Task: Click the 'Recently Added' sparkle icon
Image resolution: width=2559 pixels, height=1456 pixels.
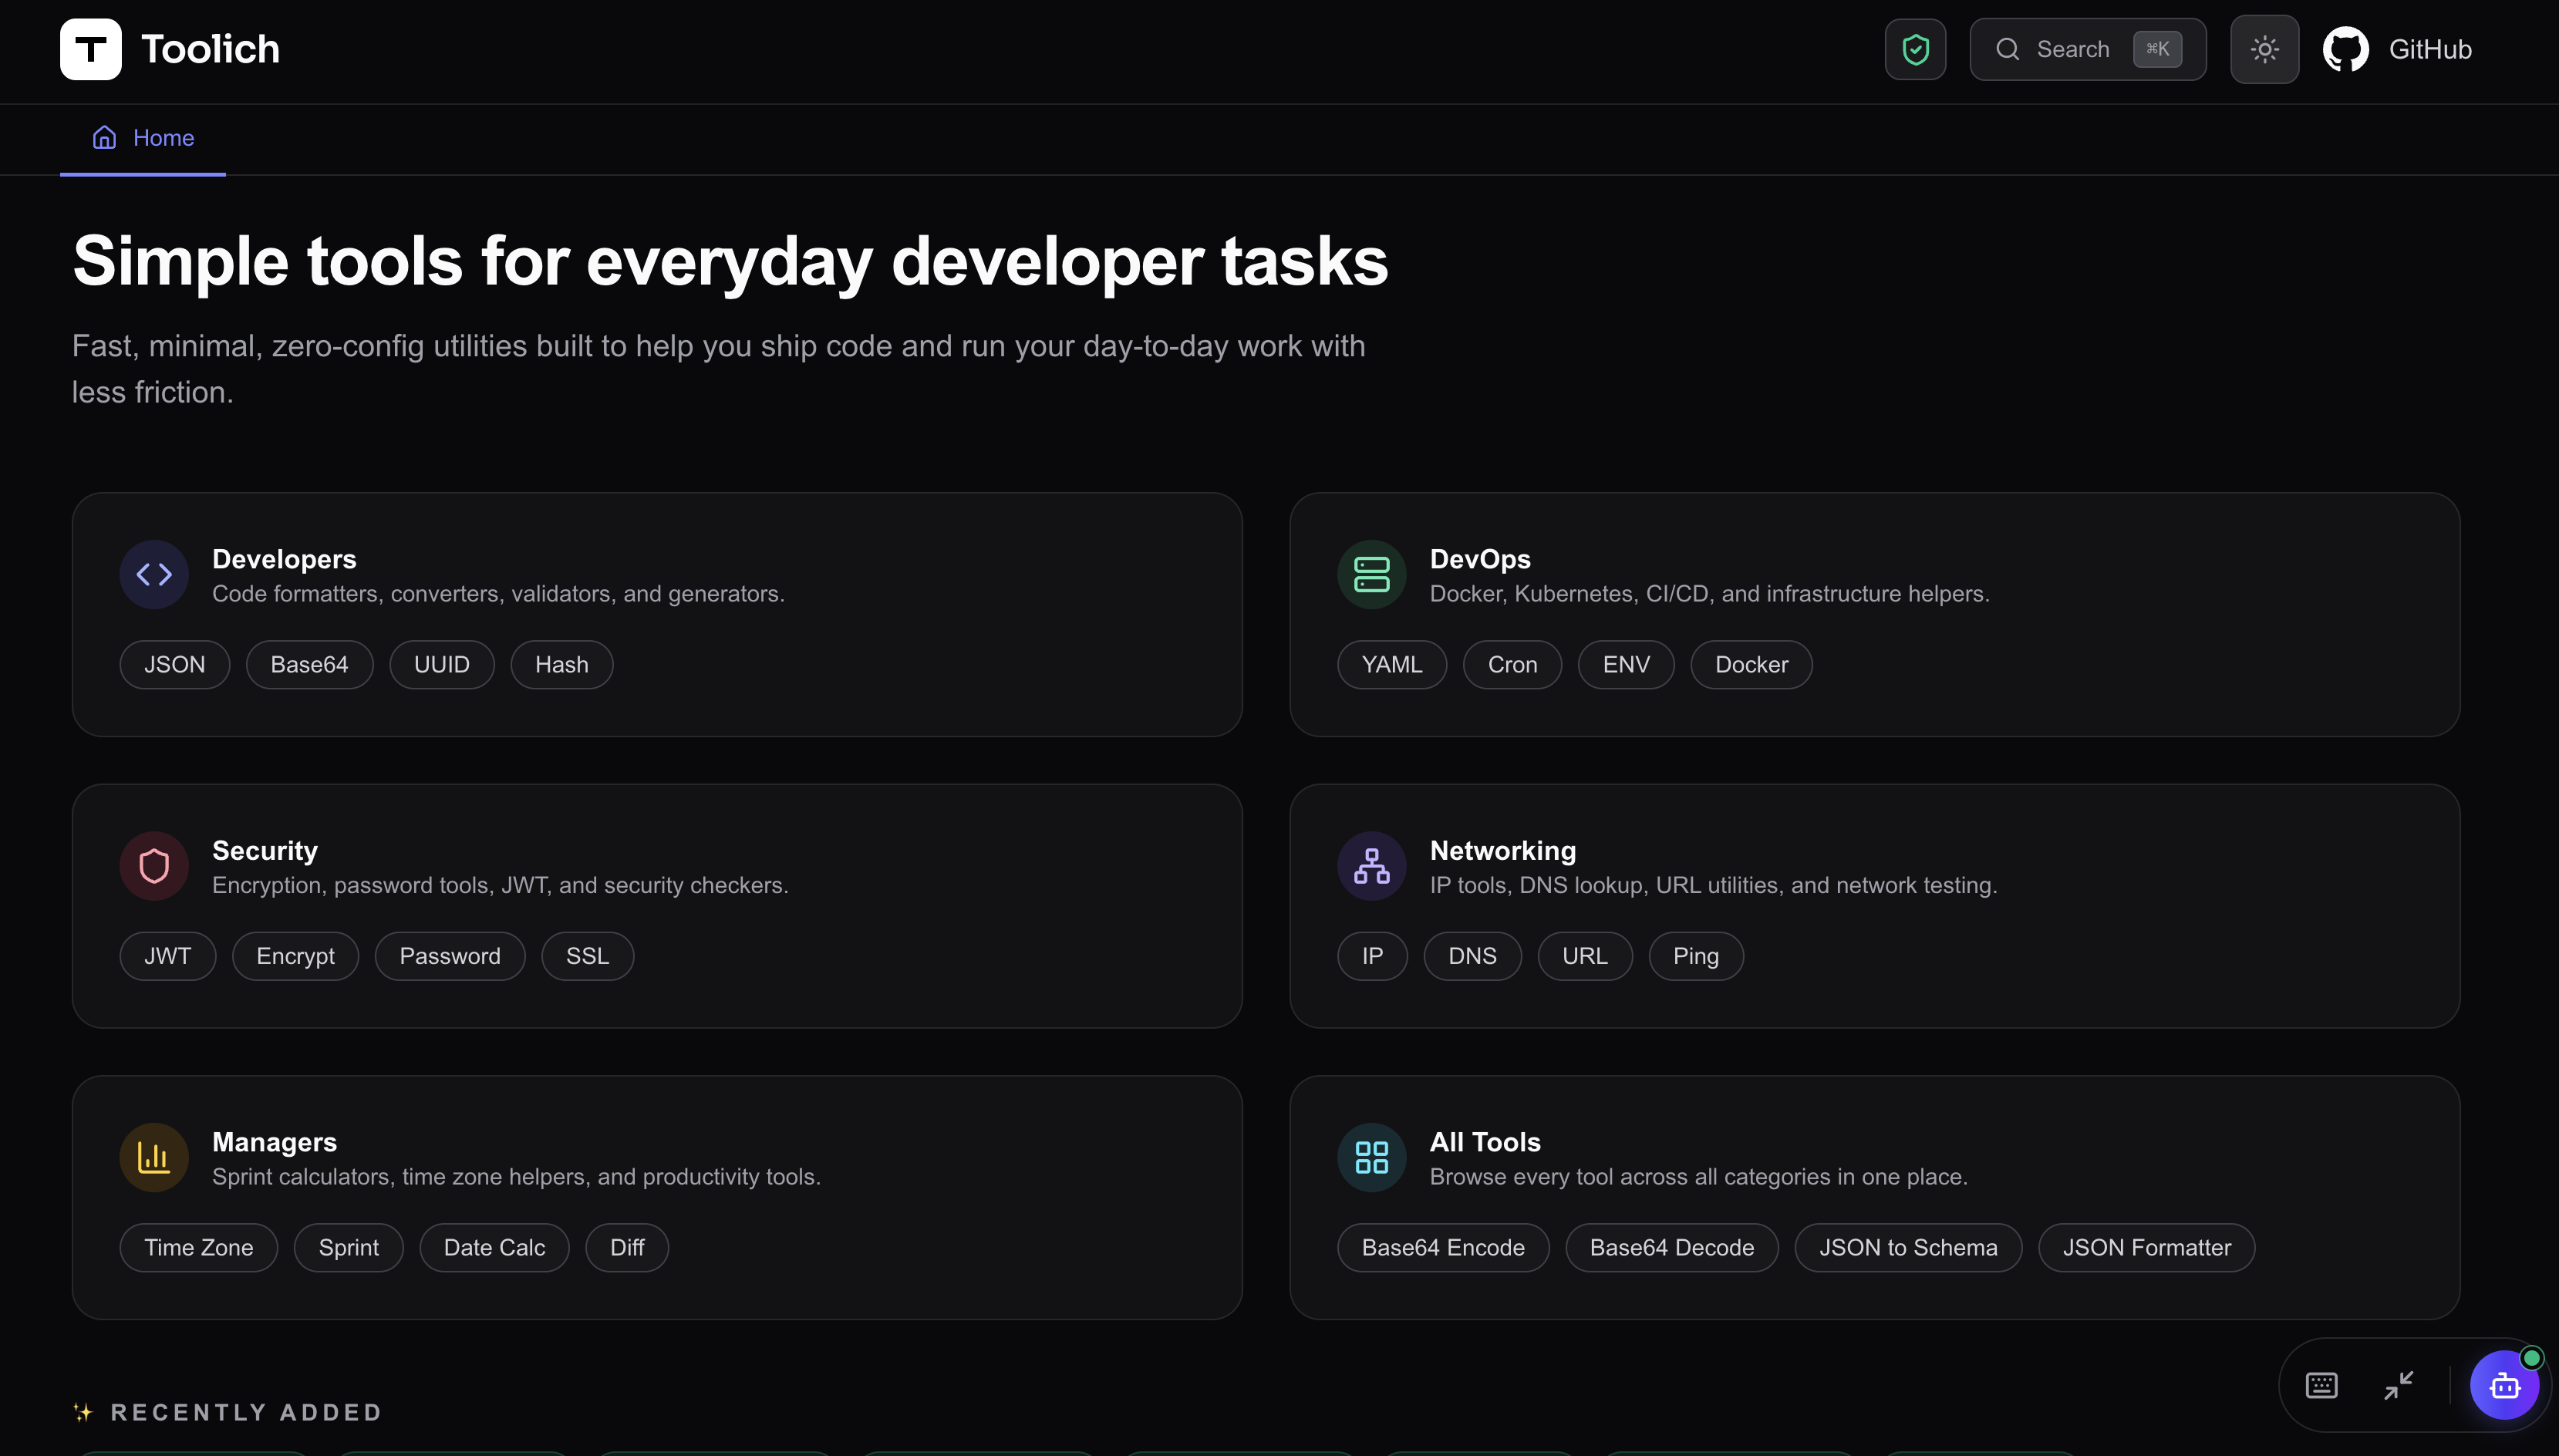Action: click(83, 1412)
